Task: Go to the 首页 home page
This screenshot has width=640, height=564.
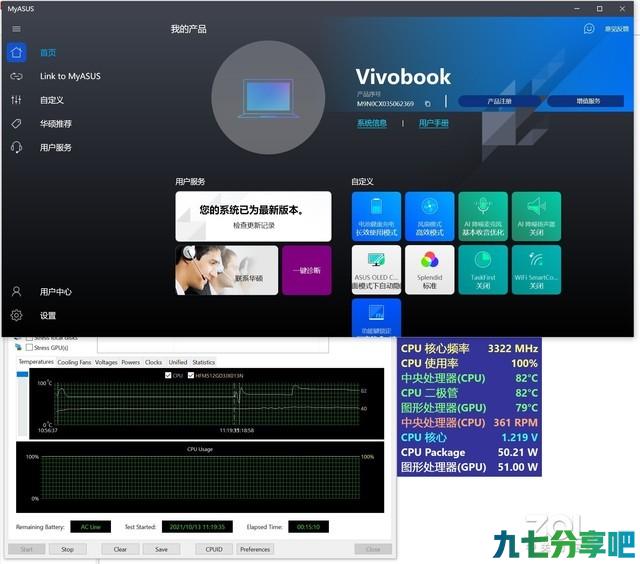Action: 48,53
